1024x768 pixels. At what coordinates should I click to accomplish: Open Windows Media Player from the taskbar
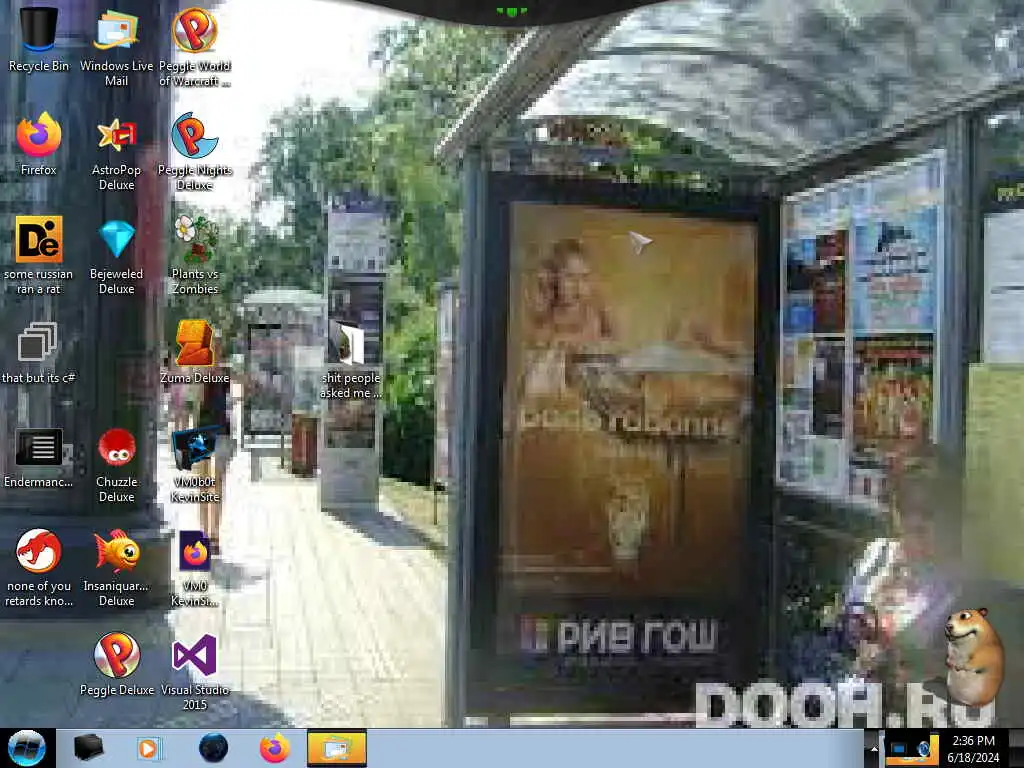click(x=148, y=748)
